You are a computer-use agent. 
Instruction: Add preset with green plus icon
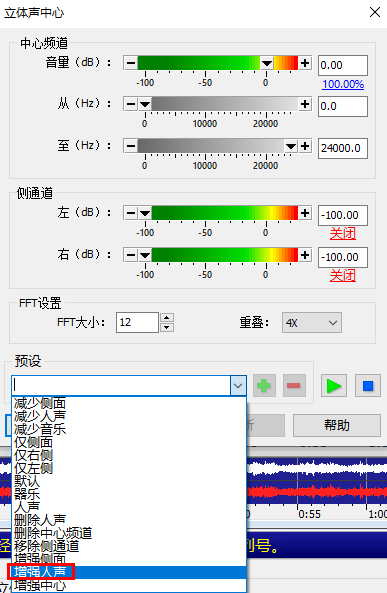(264, 385)
